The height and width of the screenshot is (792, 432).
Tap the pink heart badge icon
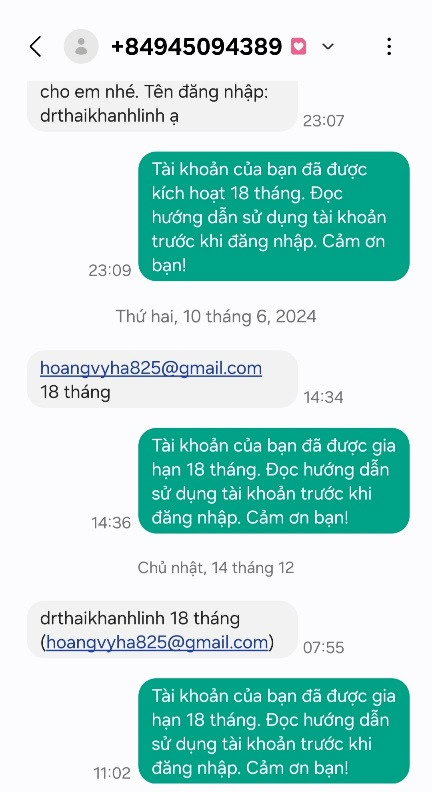(x=299, y=47)
